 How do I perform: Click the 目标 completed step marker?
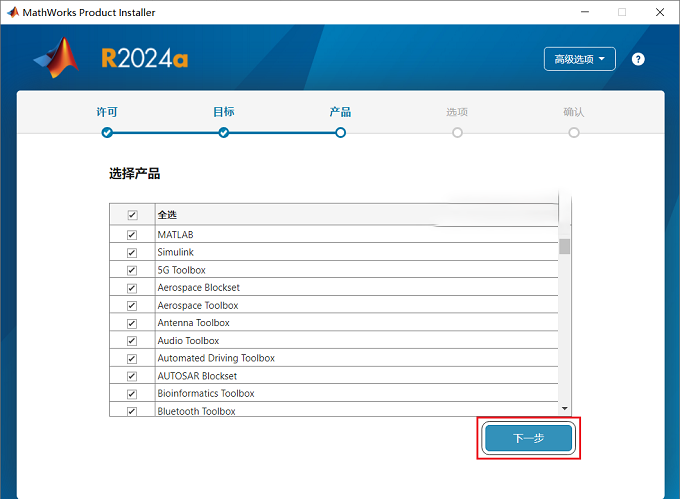pyautogui.click(x=224, y=133)
